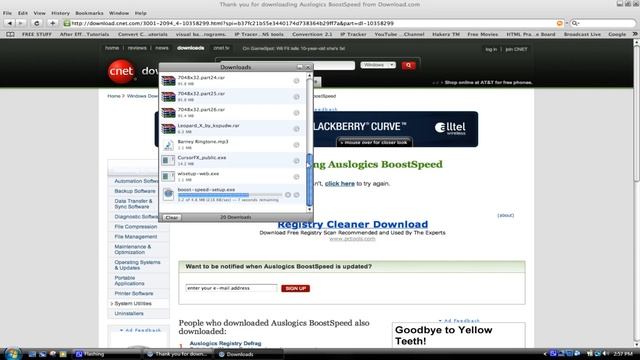Click the cnet red logo

(121, 71)
